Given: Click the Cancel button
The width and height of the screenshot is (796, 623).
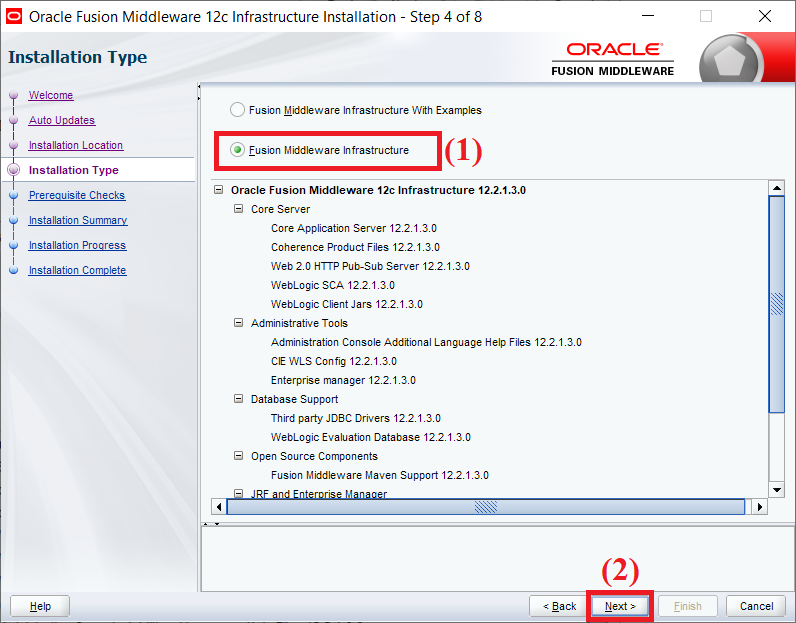Looking at the screenshot, I should [x=756, y=606].
